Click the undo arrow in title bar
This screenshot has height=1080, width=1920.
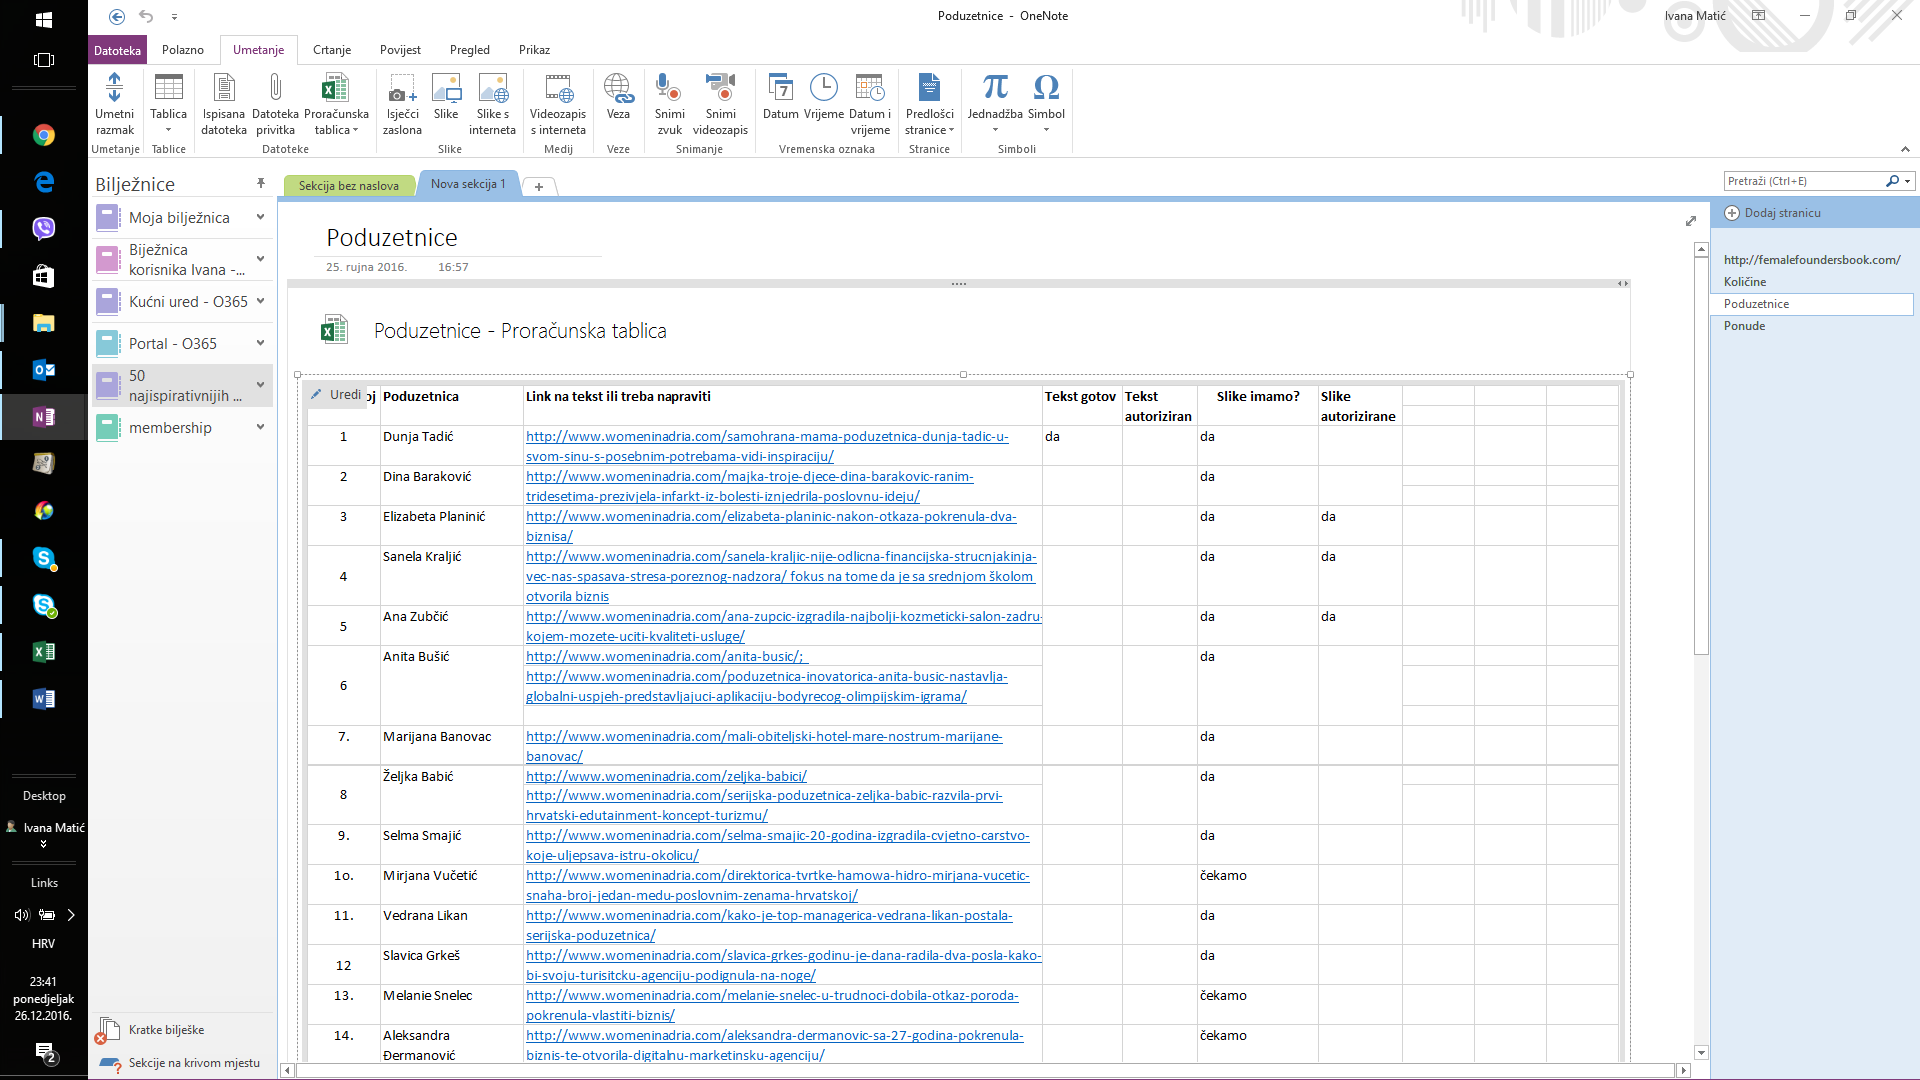[x=146, y=16]
